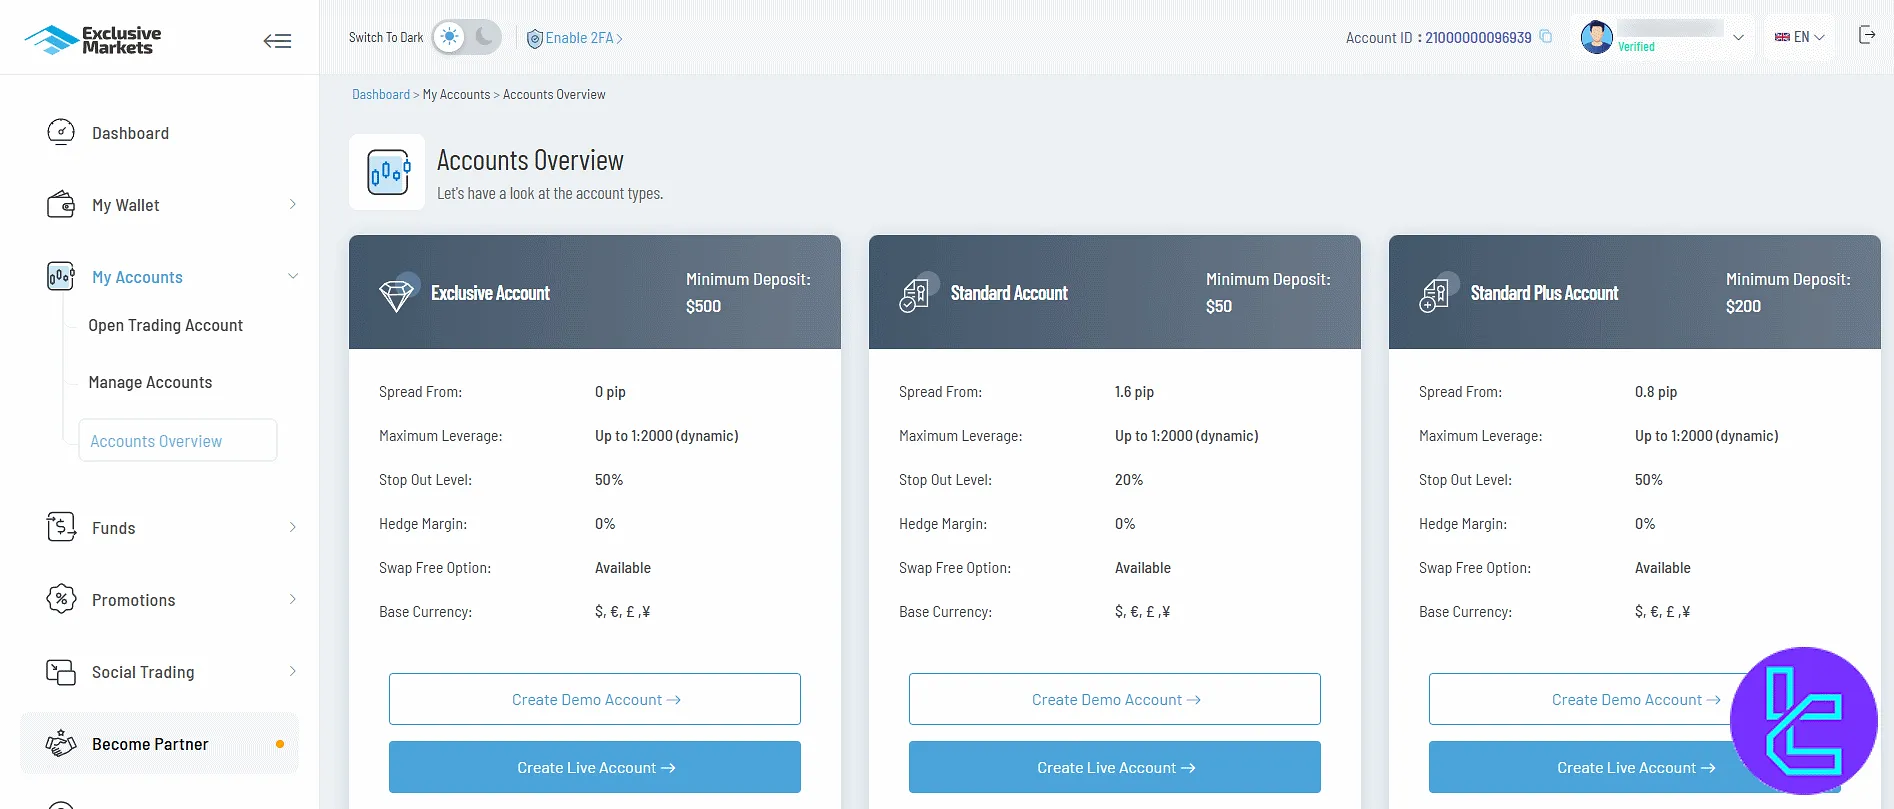Click the moon icon in theme switch
This screenshot has height=809, width=1894.
coord(484,37)
